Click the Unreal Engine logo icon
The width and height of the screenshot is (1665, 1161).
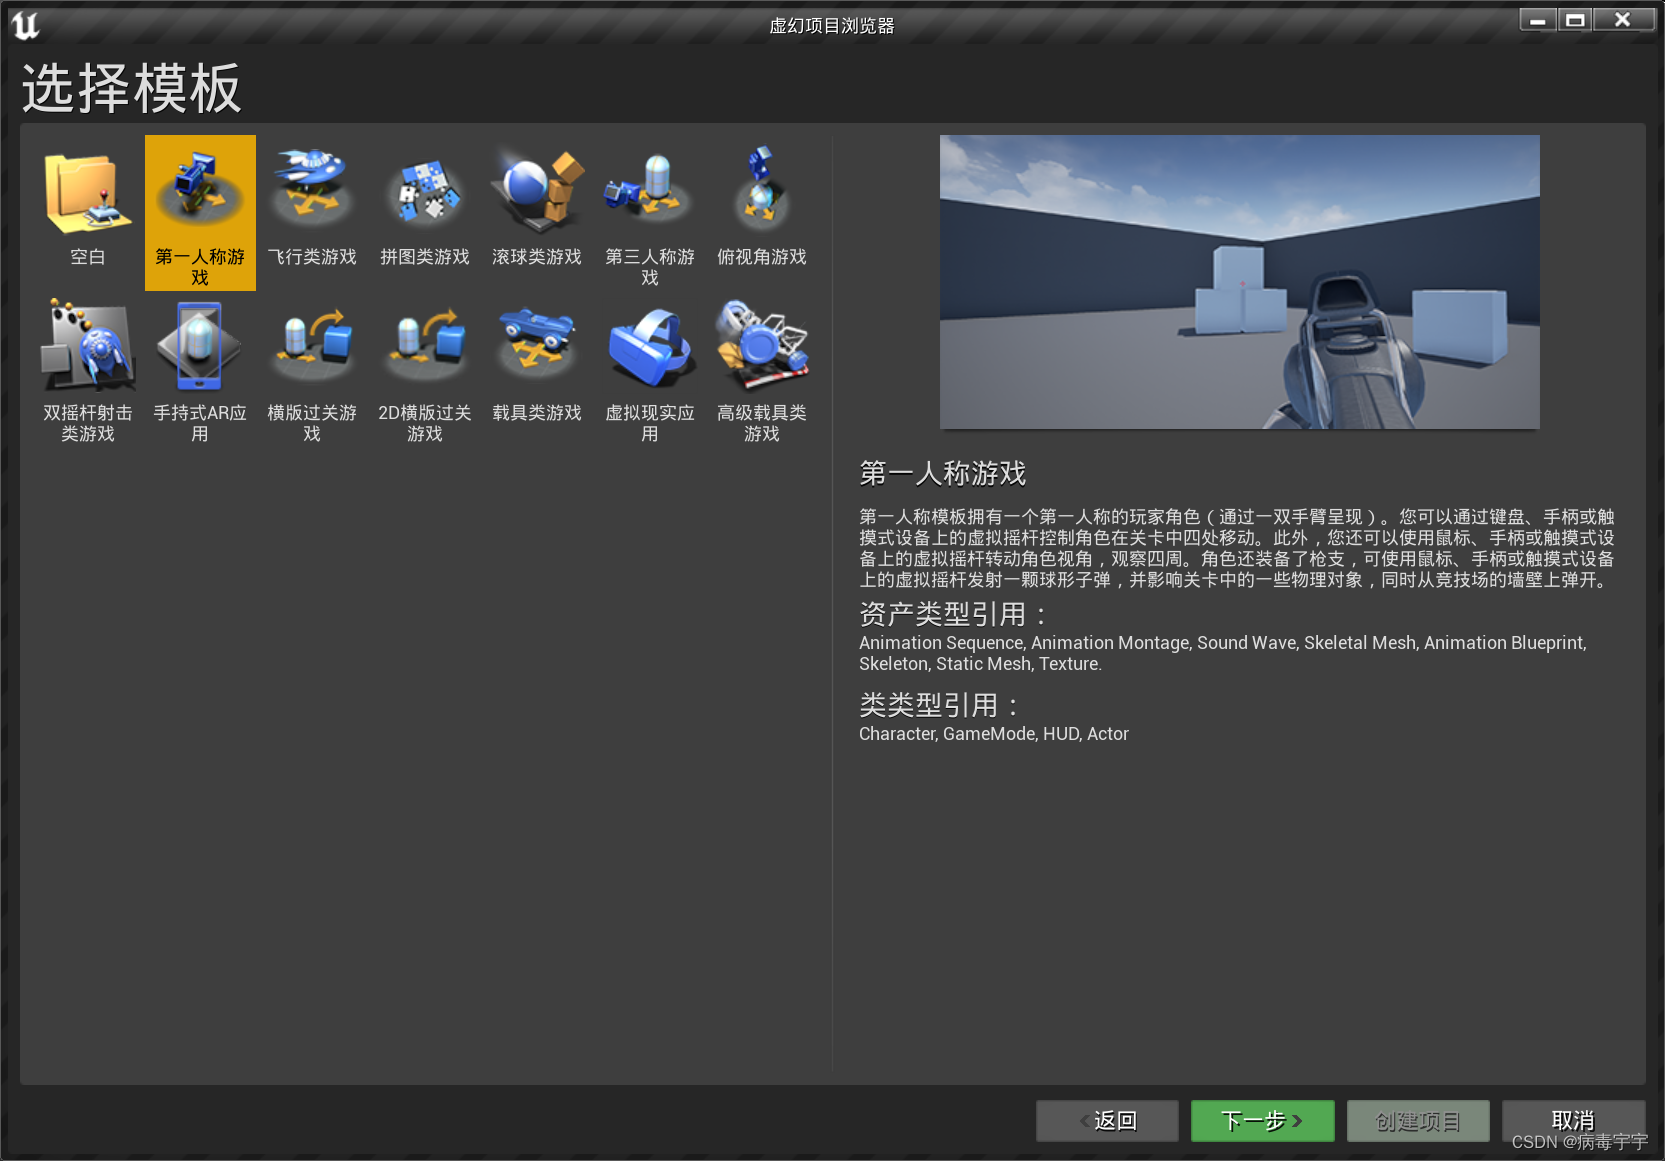(25, 25)
